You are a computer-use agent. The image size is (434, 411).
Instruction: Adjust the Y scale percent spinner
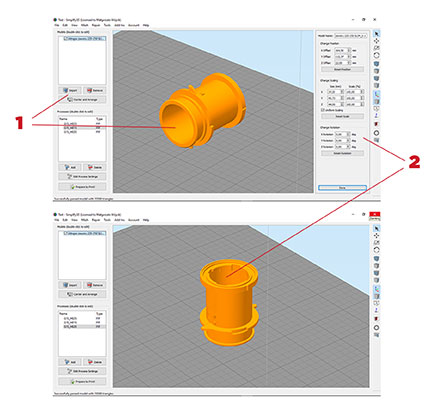tap(362, 98)
